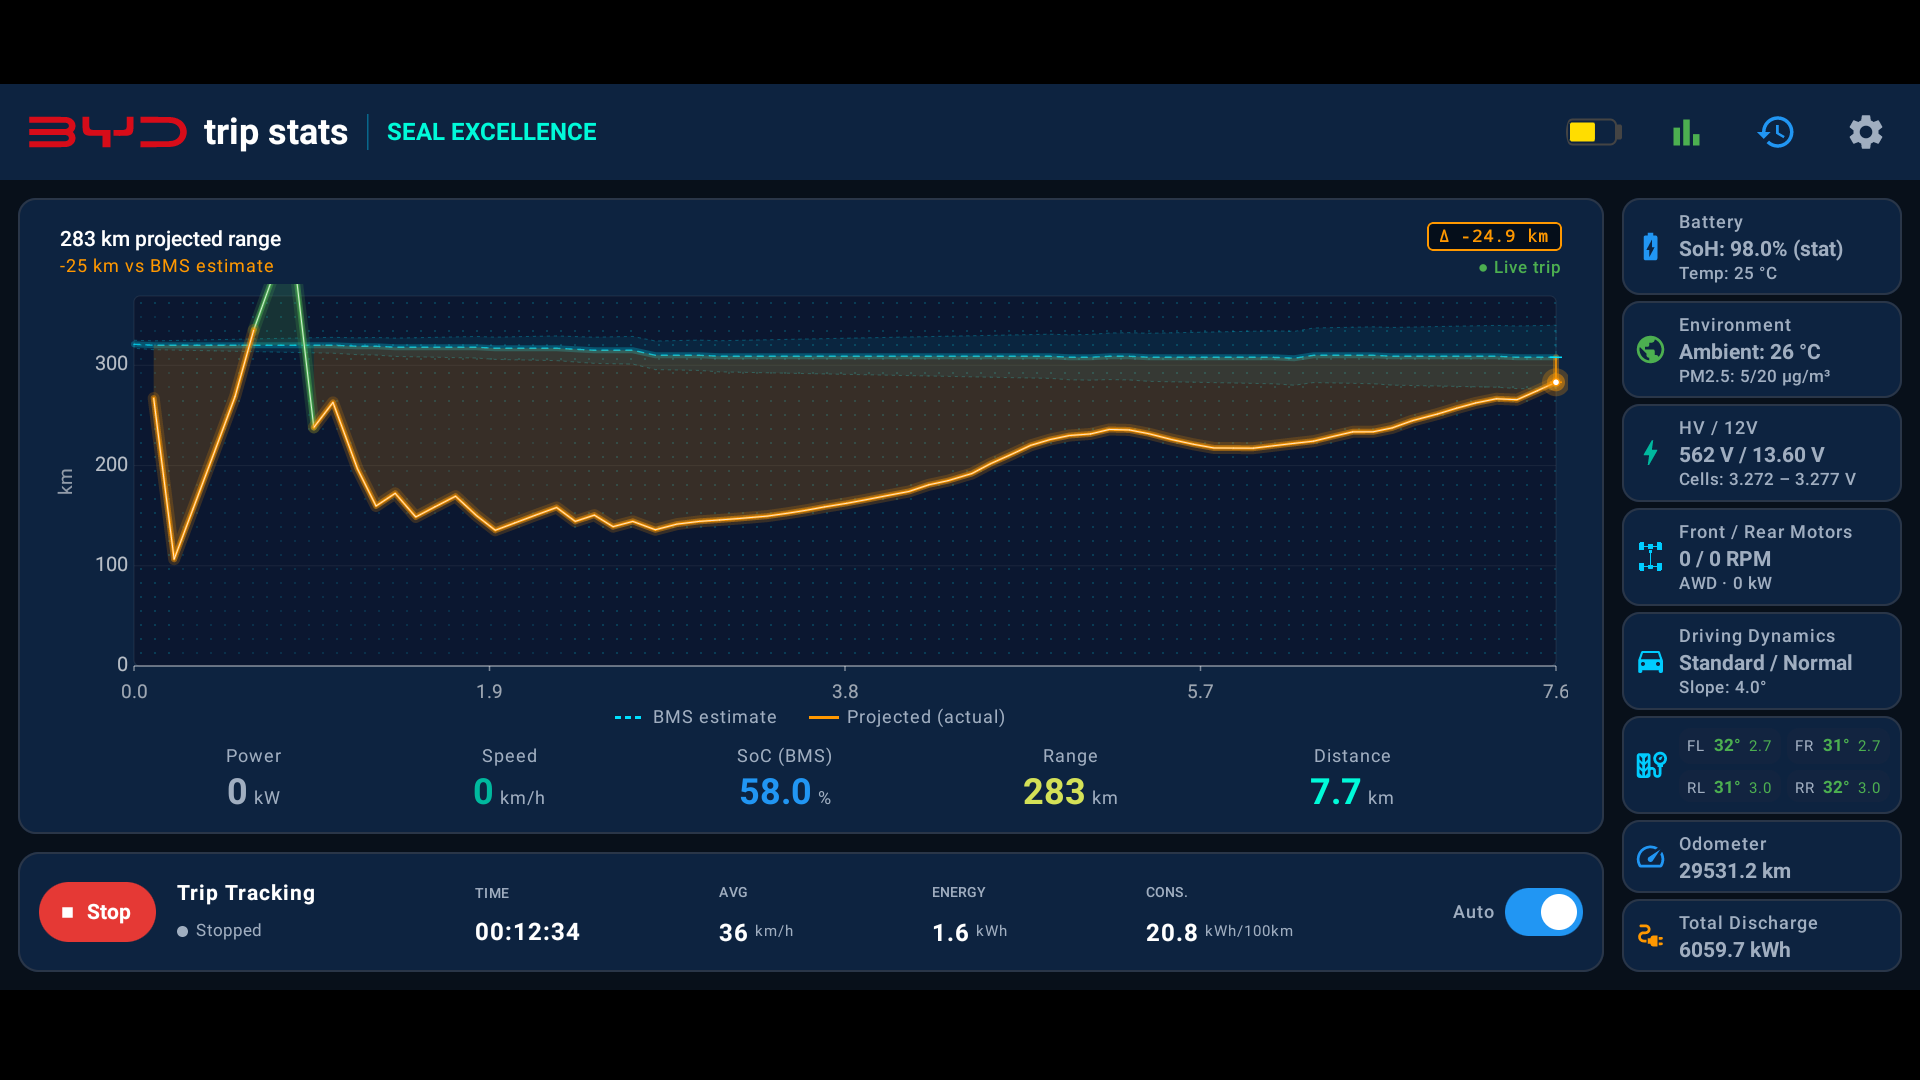Screen dimensions: 1920x1080
Task: Open the battery status icon in header
Action: coord(1594,132)
